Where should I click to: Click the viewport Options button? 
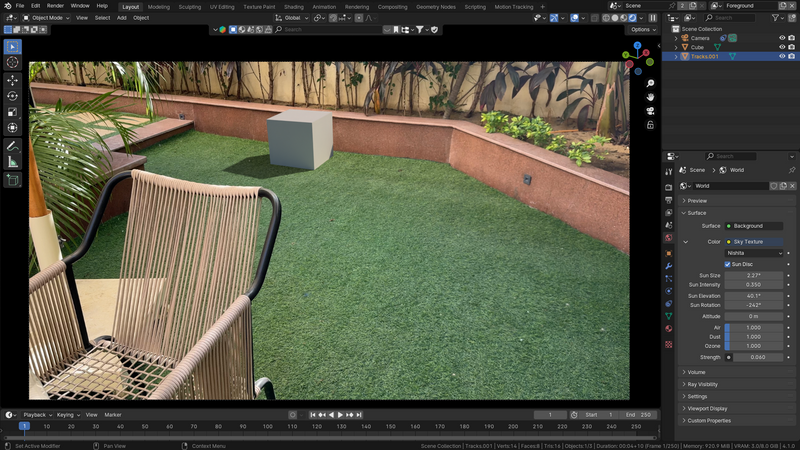pyautogui.click(x=642, y=29)
